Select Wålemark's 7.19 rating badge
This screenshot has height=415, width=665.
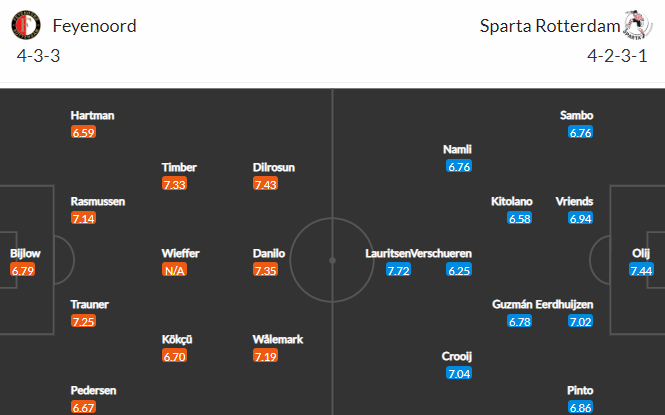coord(265,356)
